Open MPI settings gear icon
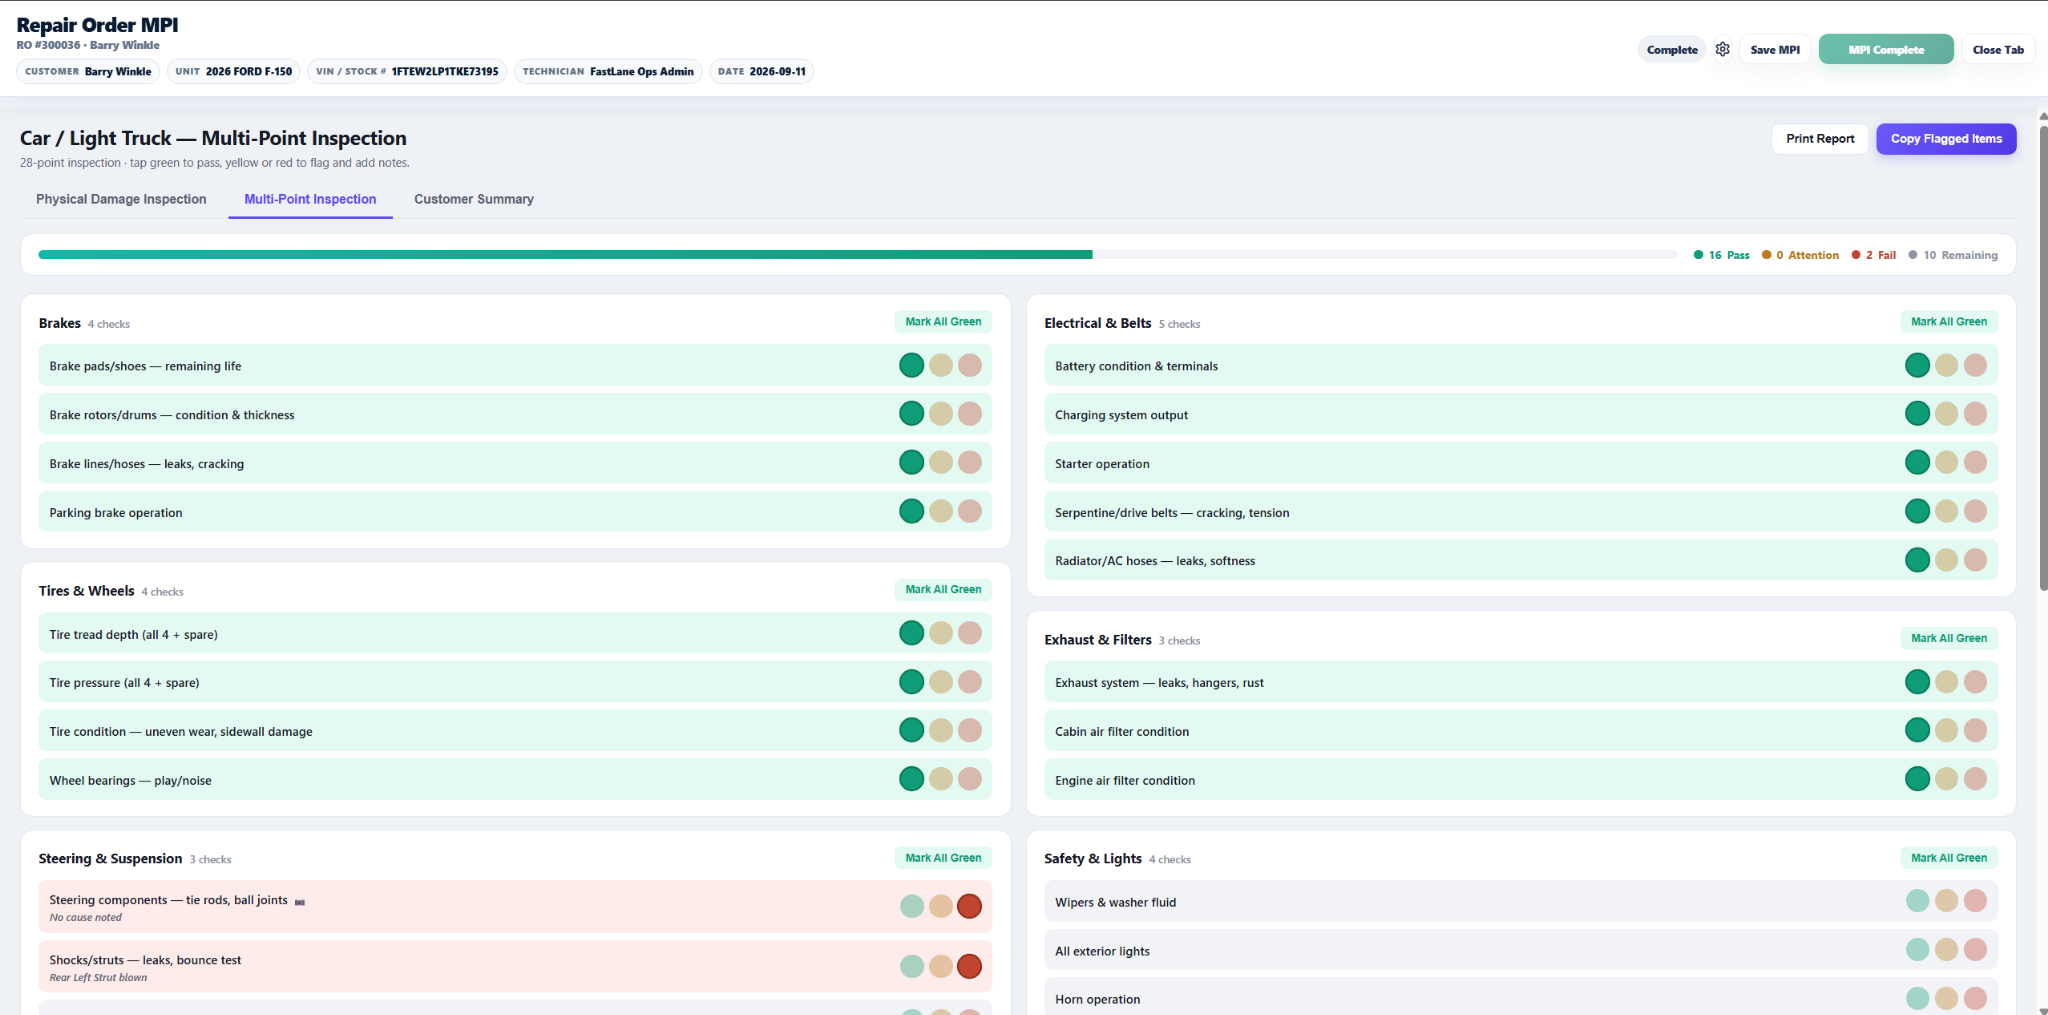This screenshot has width=2048, height=1015. click(x=1722, y=49)
